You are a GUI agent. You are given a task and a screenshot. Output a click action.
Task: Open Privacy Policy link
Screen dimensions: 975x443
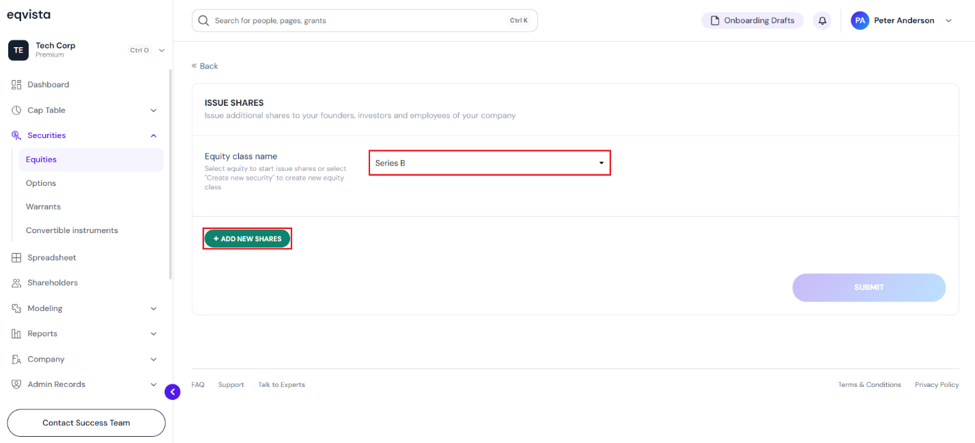[936, 385]
